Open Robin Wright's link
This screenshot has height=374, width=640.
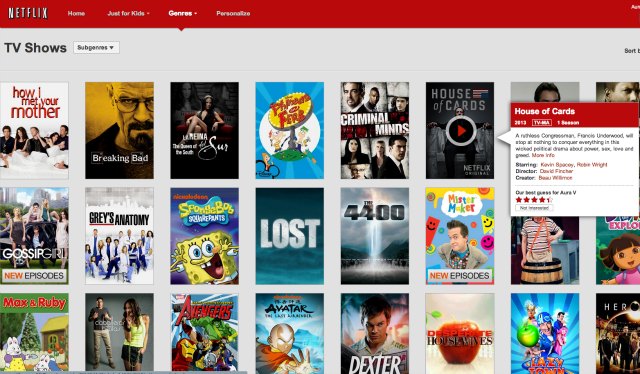click(x=592, y=165)
